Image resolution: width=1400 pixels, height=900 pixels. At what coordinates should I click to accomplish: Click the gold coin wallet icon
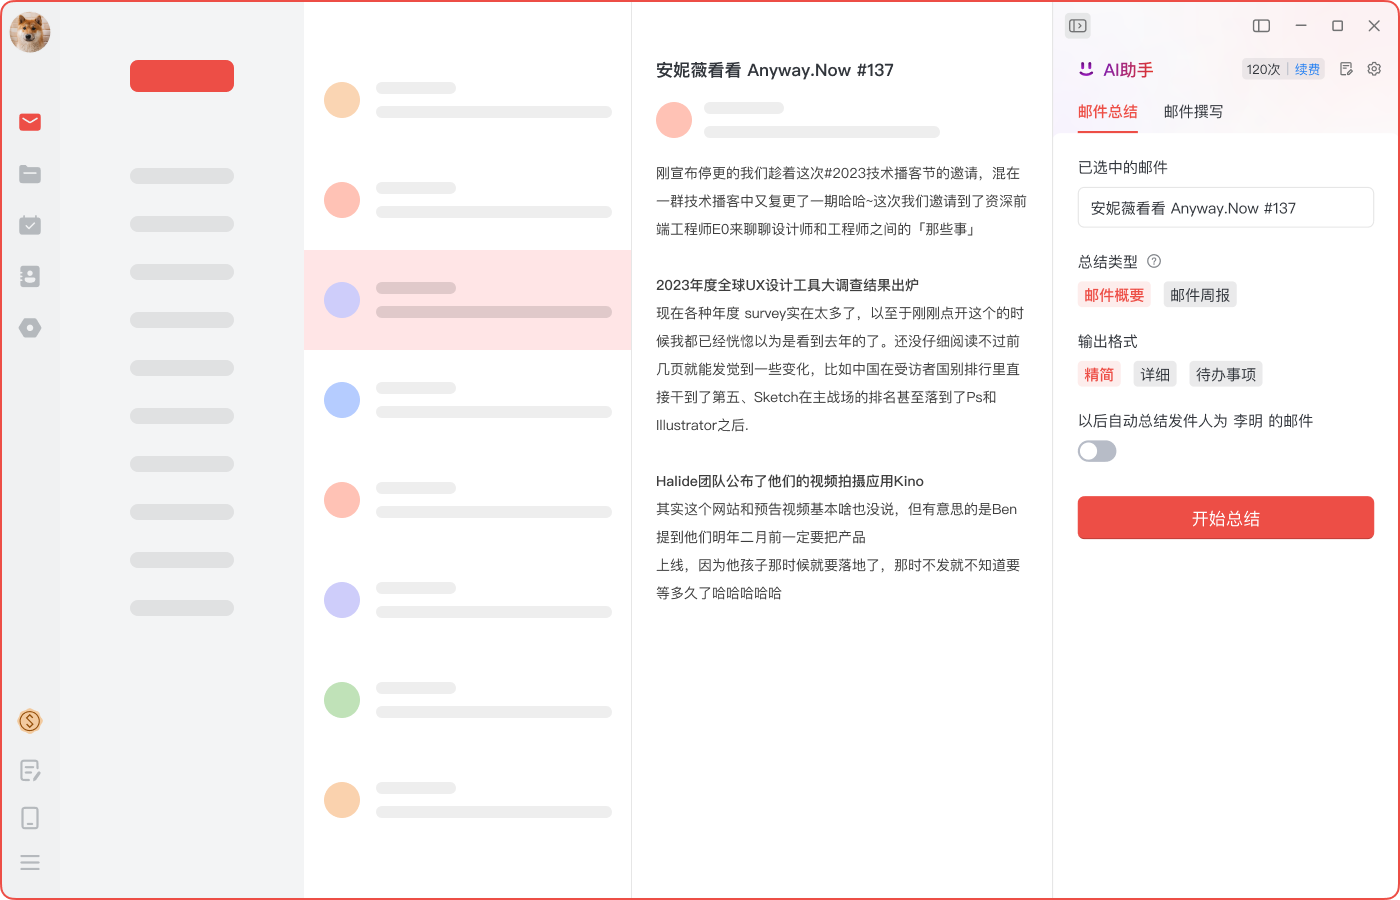(x=30, y=721)
